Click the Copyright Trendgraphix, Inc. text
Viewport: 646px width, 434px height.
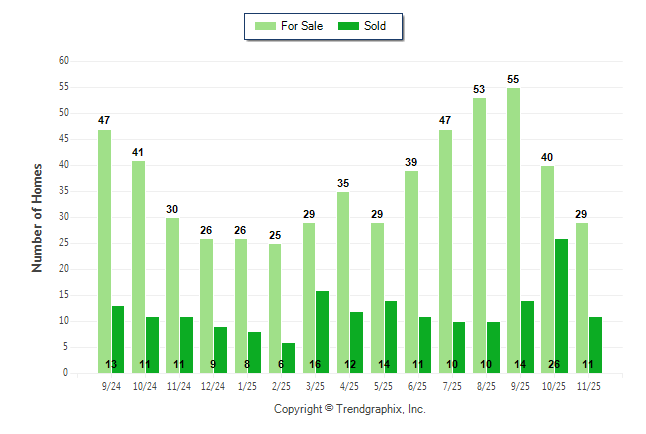point(350,409)
